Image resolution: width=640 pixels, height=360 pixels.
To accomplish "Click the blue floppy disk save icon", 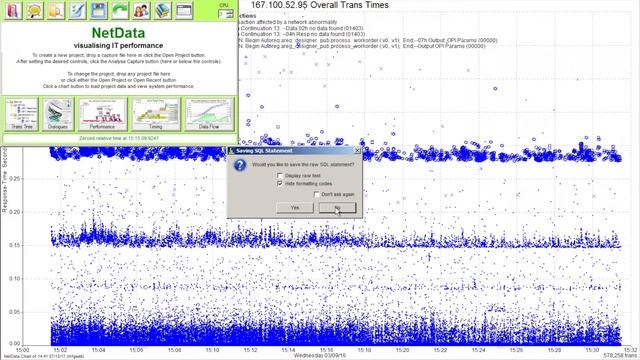I will coord(98,10).
